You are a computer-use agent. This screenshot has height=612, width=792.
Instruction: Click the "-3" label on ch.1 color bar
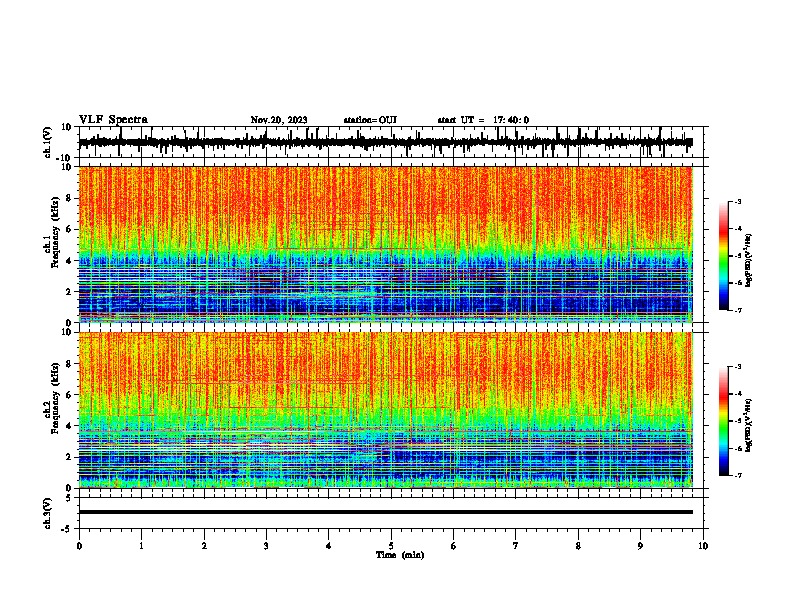(737, 201)
